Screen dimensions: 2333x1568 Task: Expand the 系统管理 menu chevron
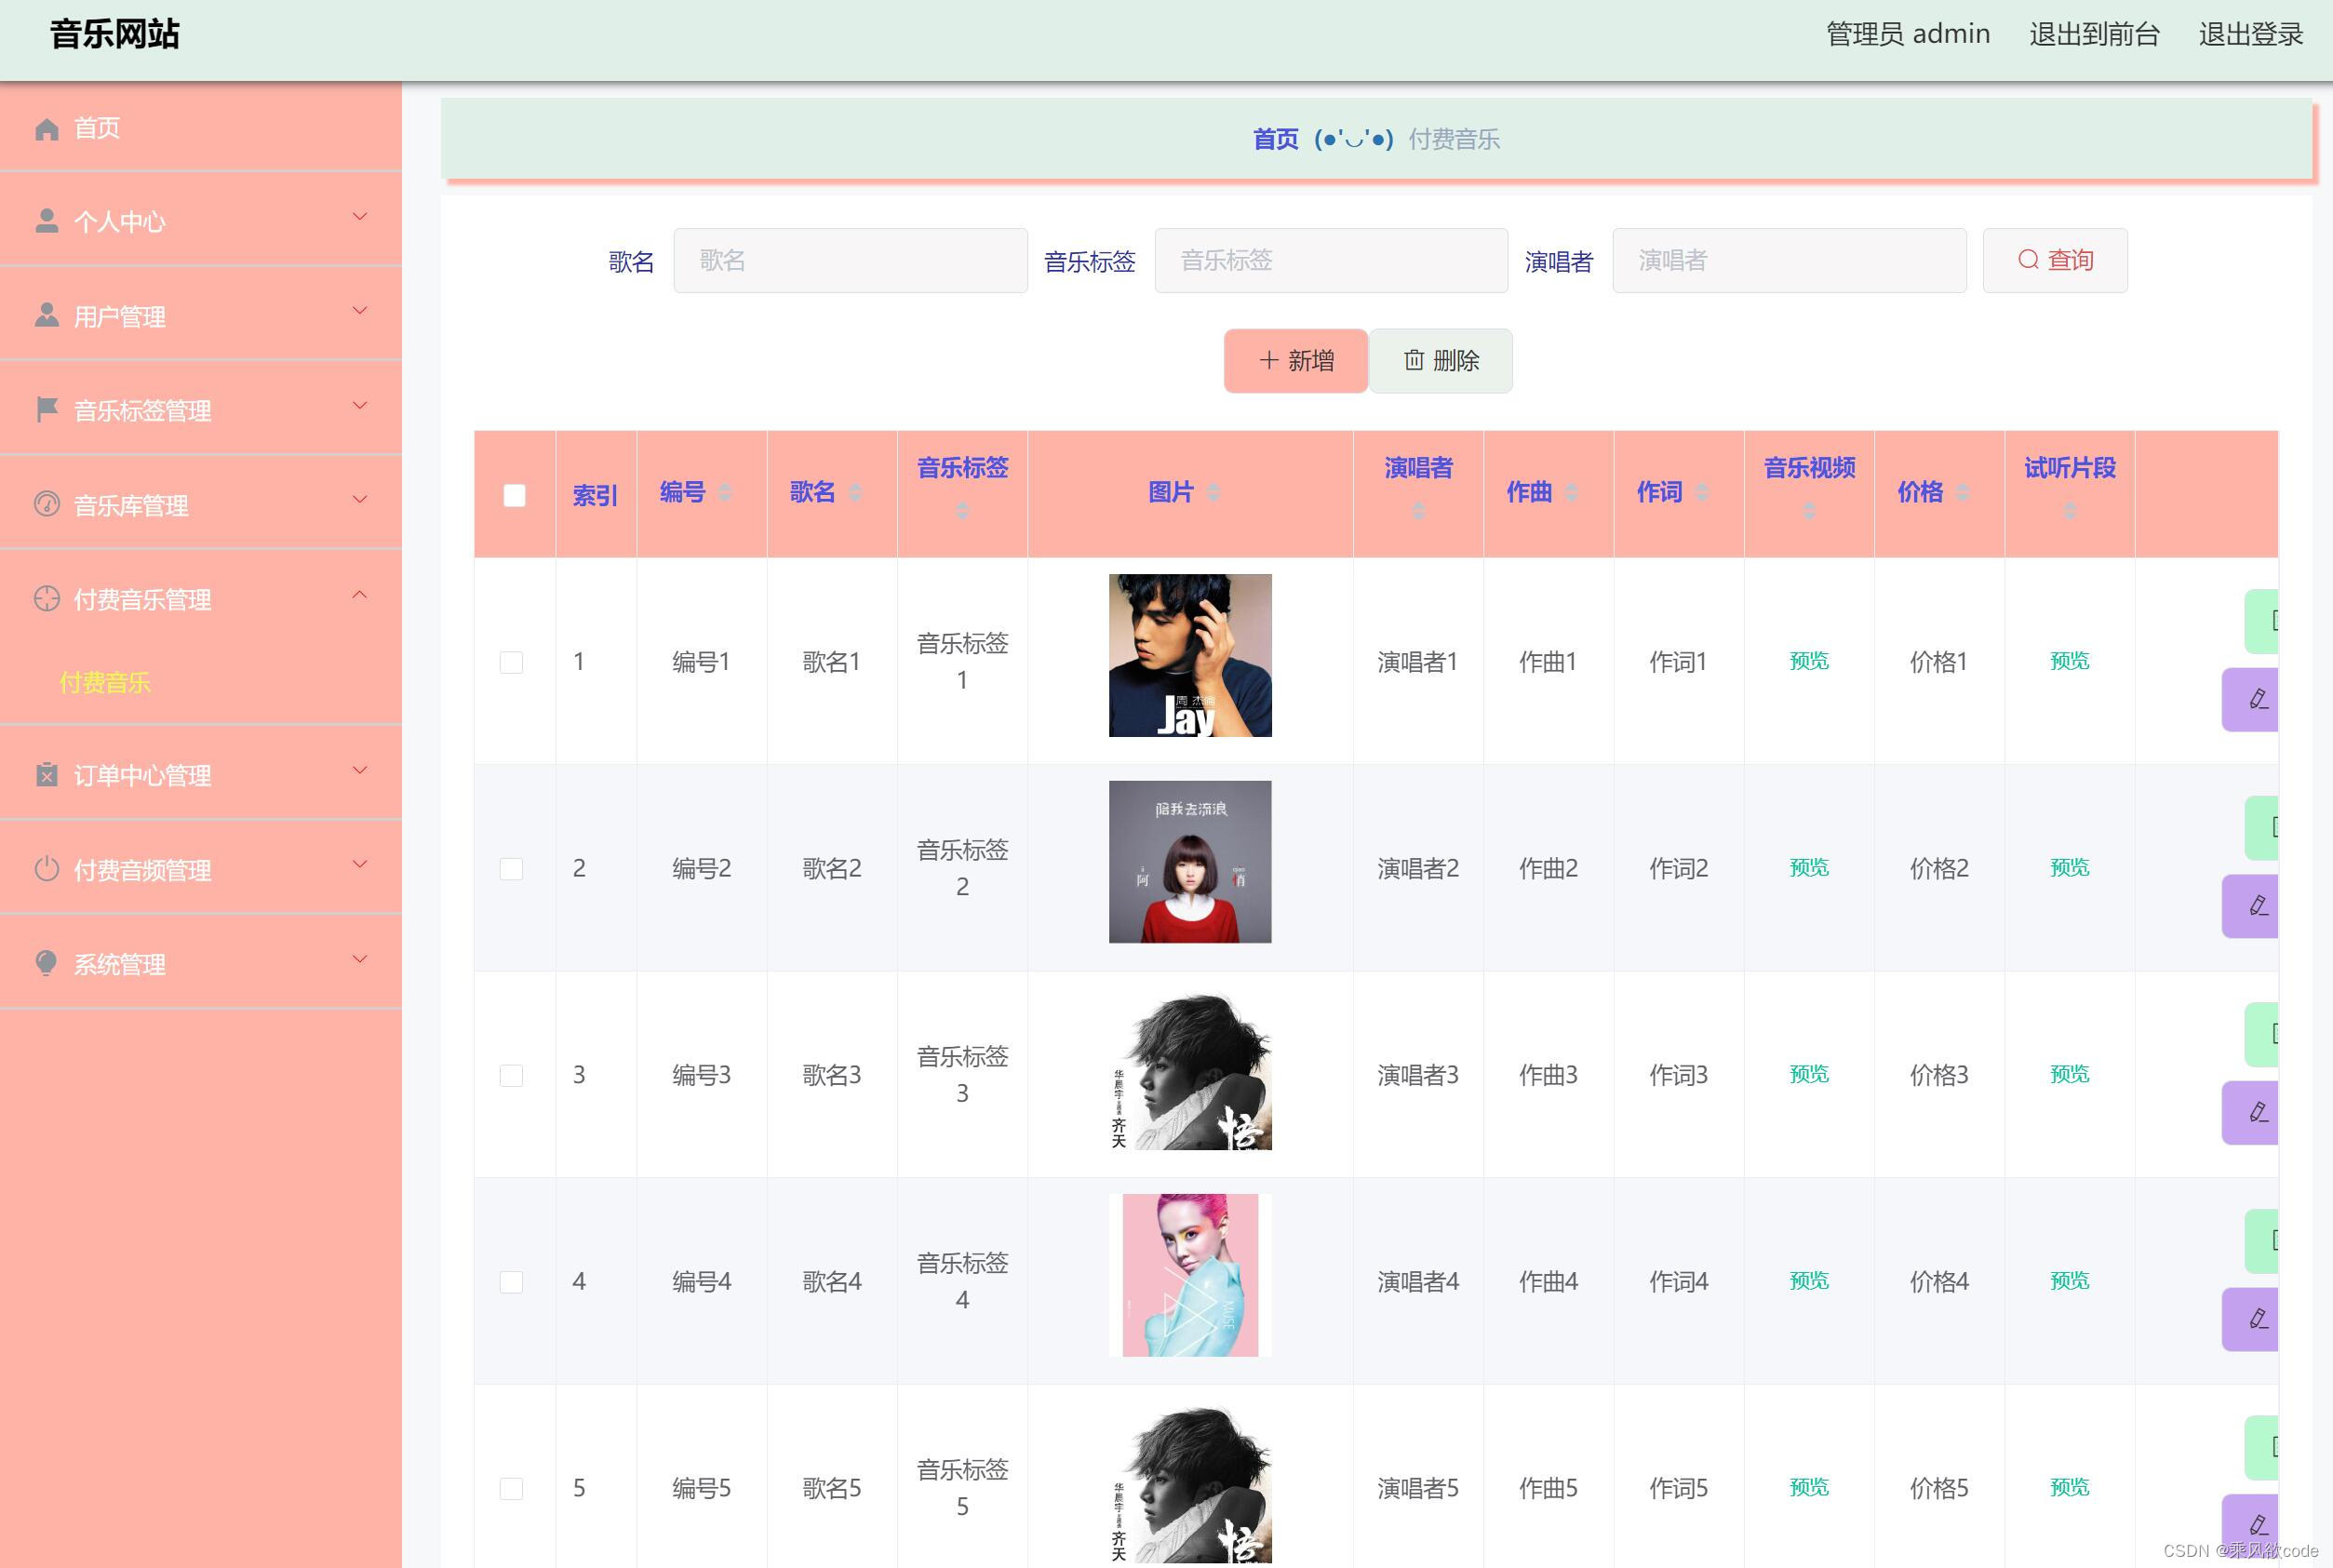[360, 960]
